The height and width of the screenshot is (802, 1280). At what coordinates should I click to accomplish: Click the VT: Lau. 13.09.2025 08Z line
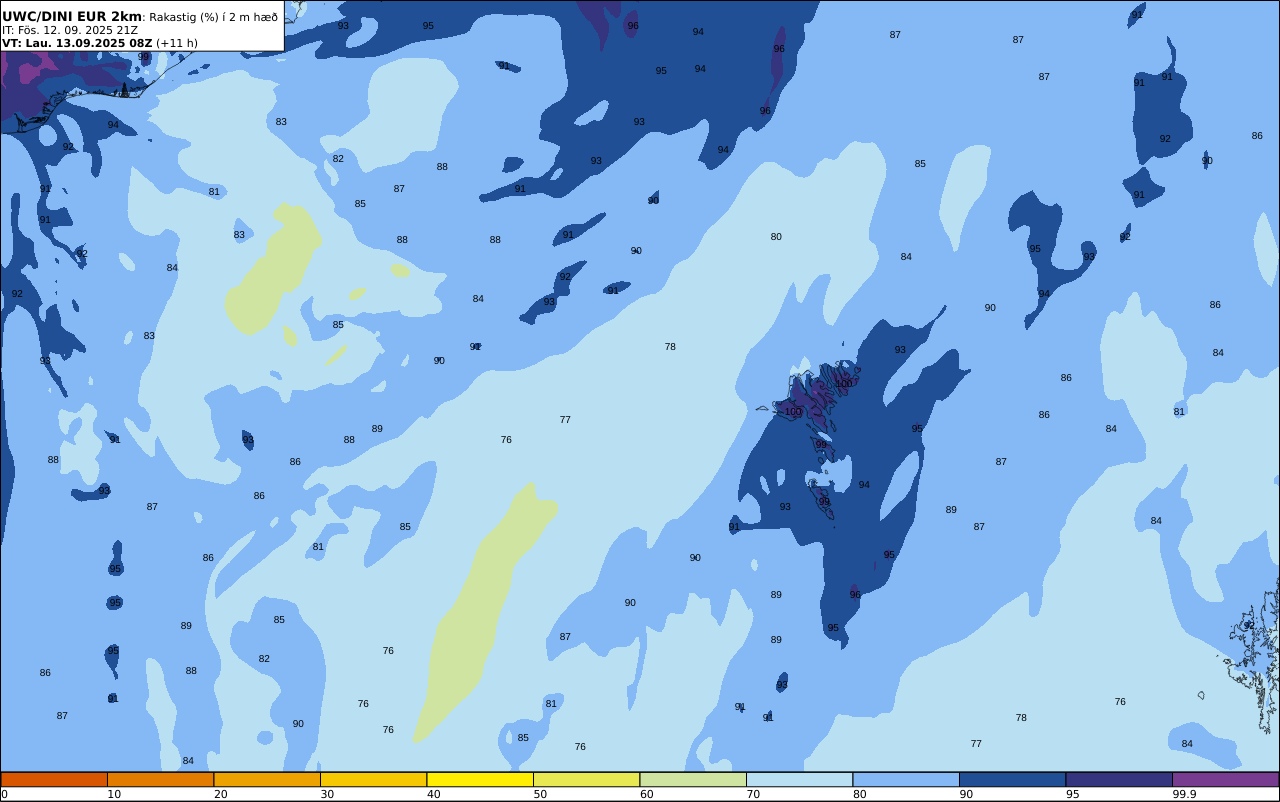point(77,43)
